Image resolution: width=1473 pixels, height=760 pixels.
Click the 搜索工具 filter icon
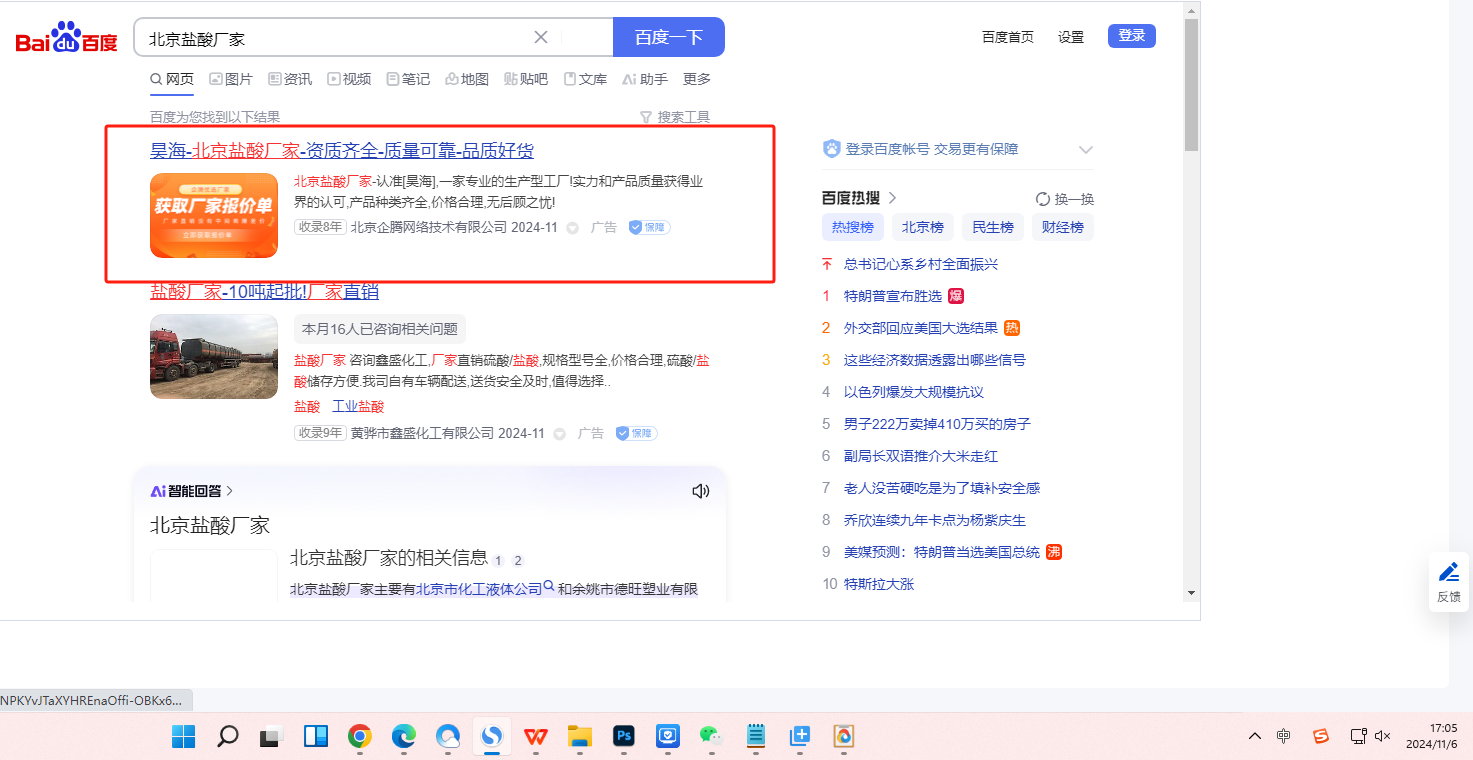pyautogui.click(x=646, y=117)
